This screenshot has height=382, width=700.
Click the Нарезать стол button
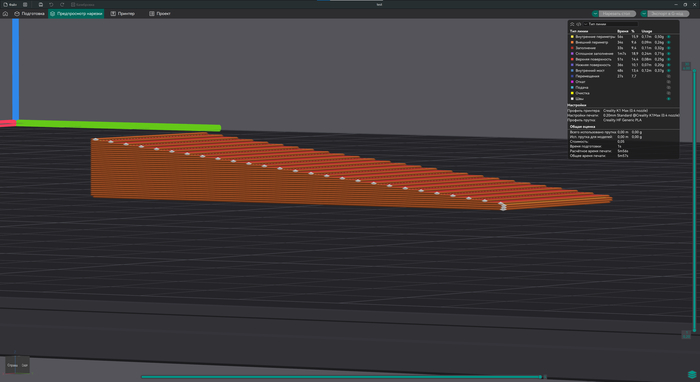[618, 14]
